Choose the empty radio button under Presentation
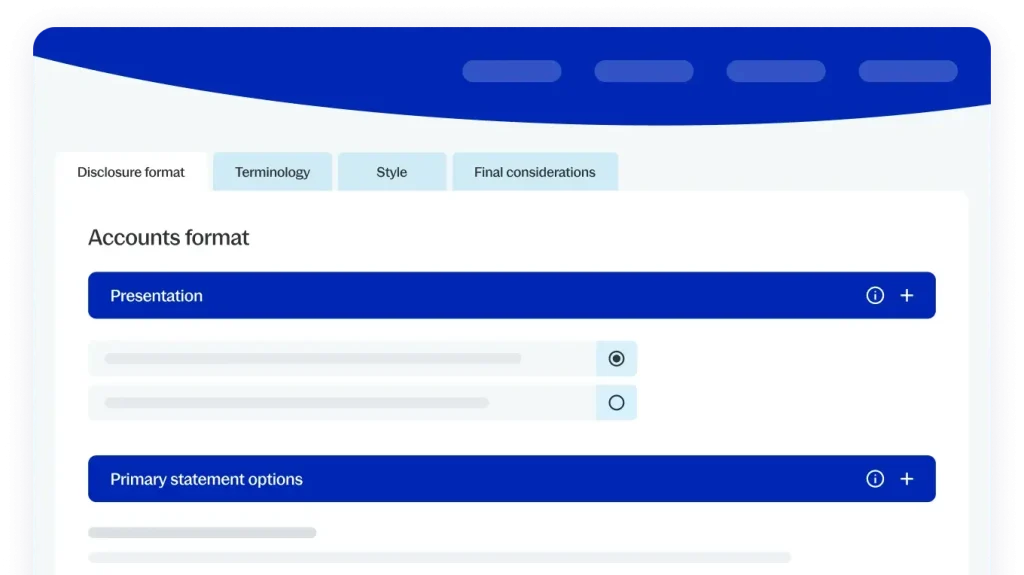The height and width of the screenshot is (575, 1024). (x=616, y=403)
